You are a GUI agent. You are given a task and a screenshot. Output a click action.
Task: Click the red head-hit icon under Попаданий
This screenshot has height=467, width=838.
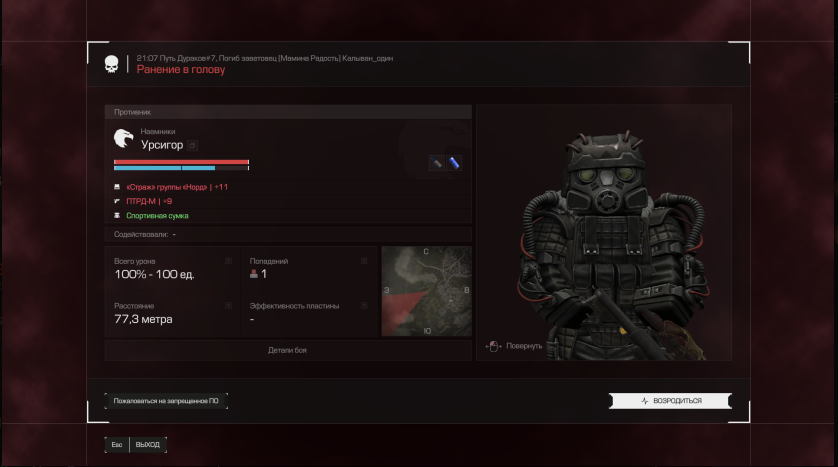tap(254, 274)
